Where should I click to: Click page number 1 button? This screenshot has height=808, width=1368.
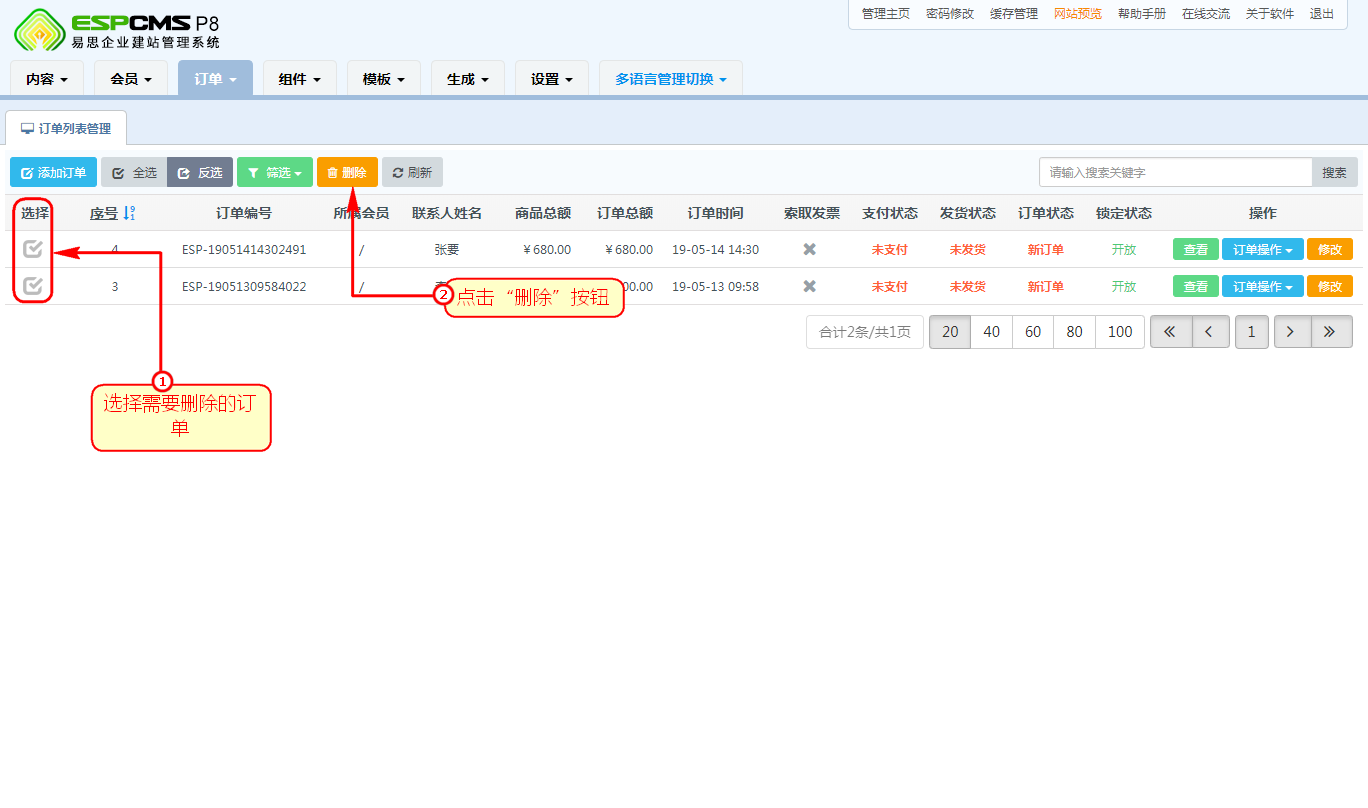1251,332
